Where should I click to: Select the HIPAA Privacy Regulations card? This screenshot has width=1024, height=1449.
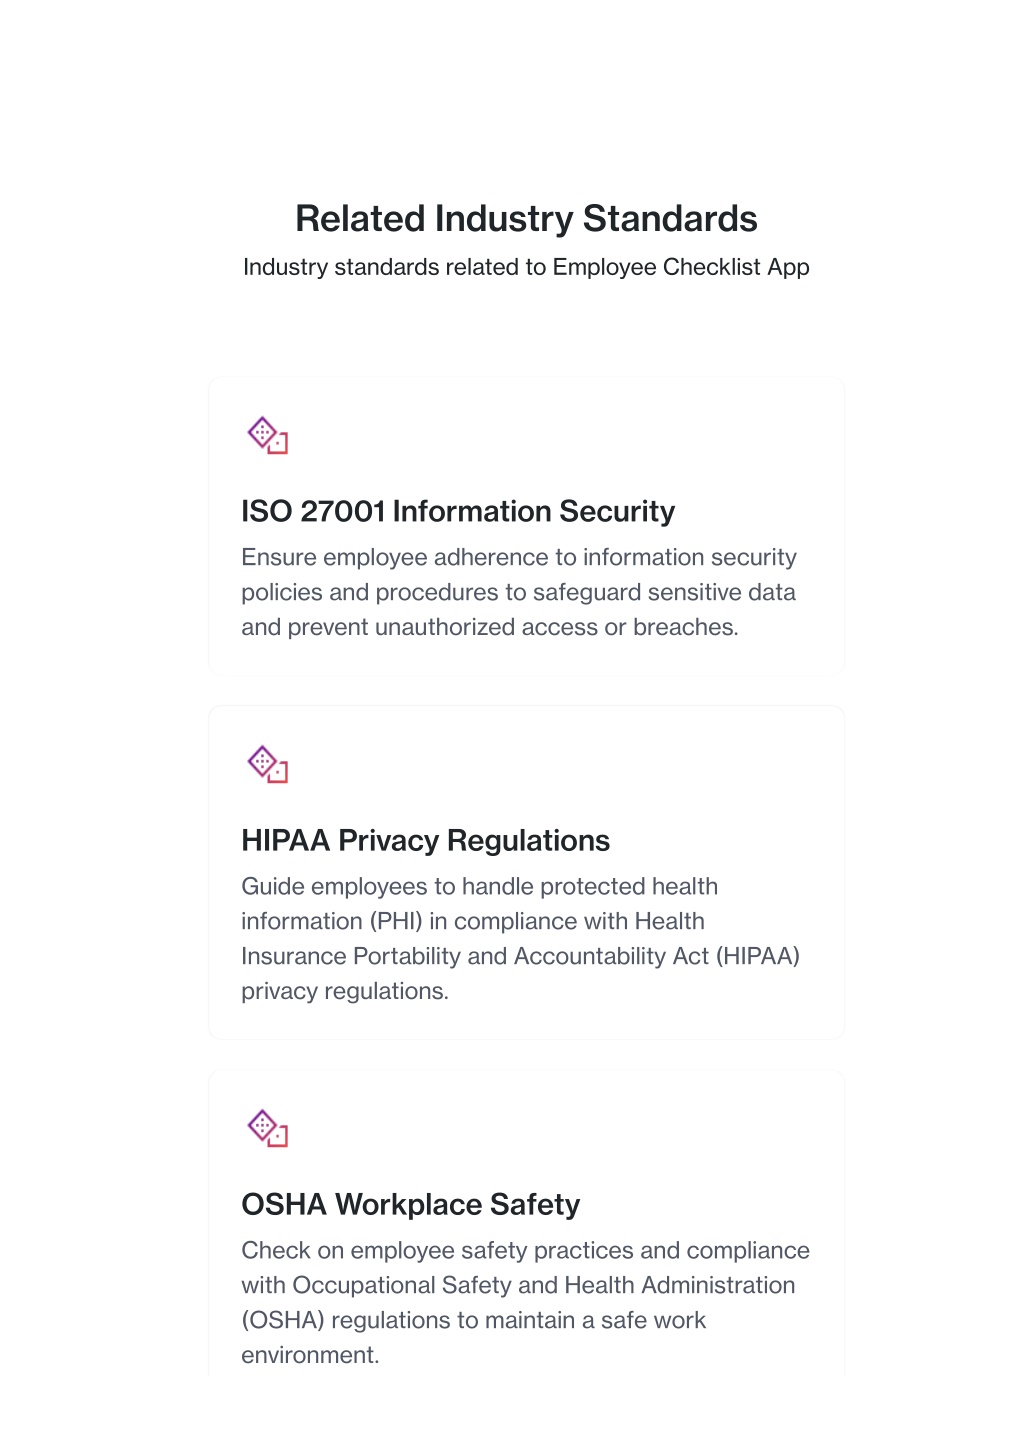click(526, 872)
